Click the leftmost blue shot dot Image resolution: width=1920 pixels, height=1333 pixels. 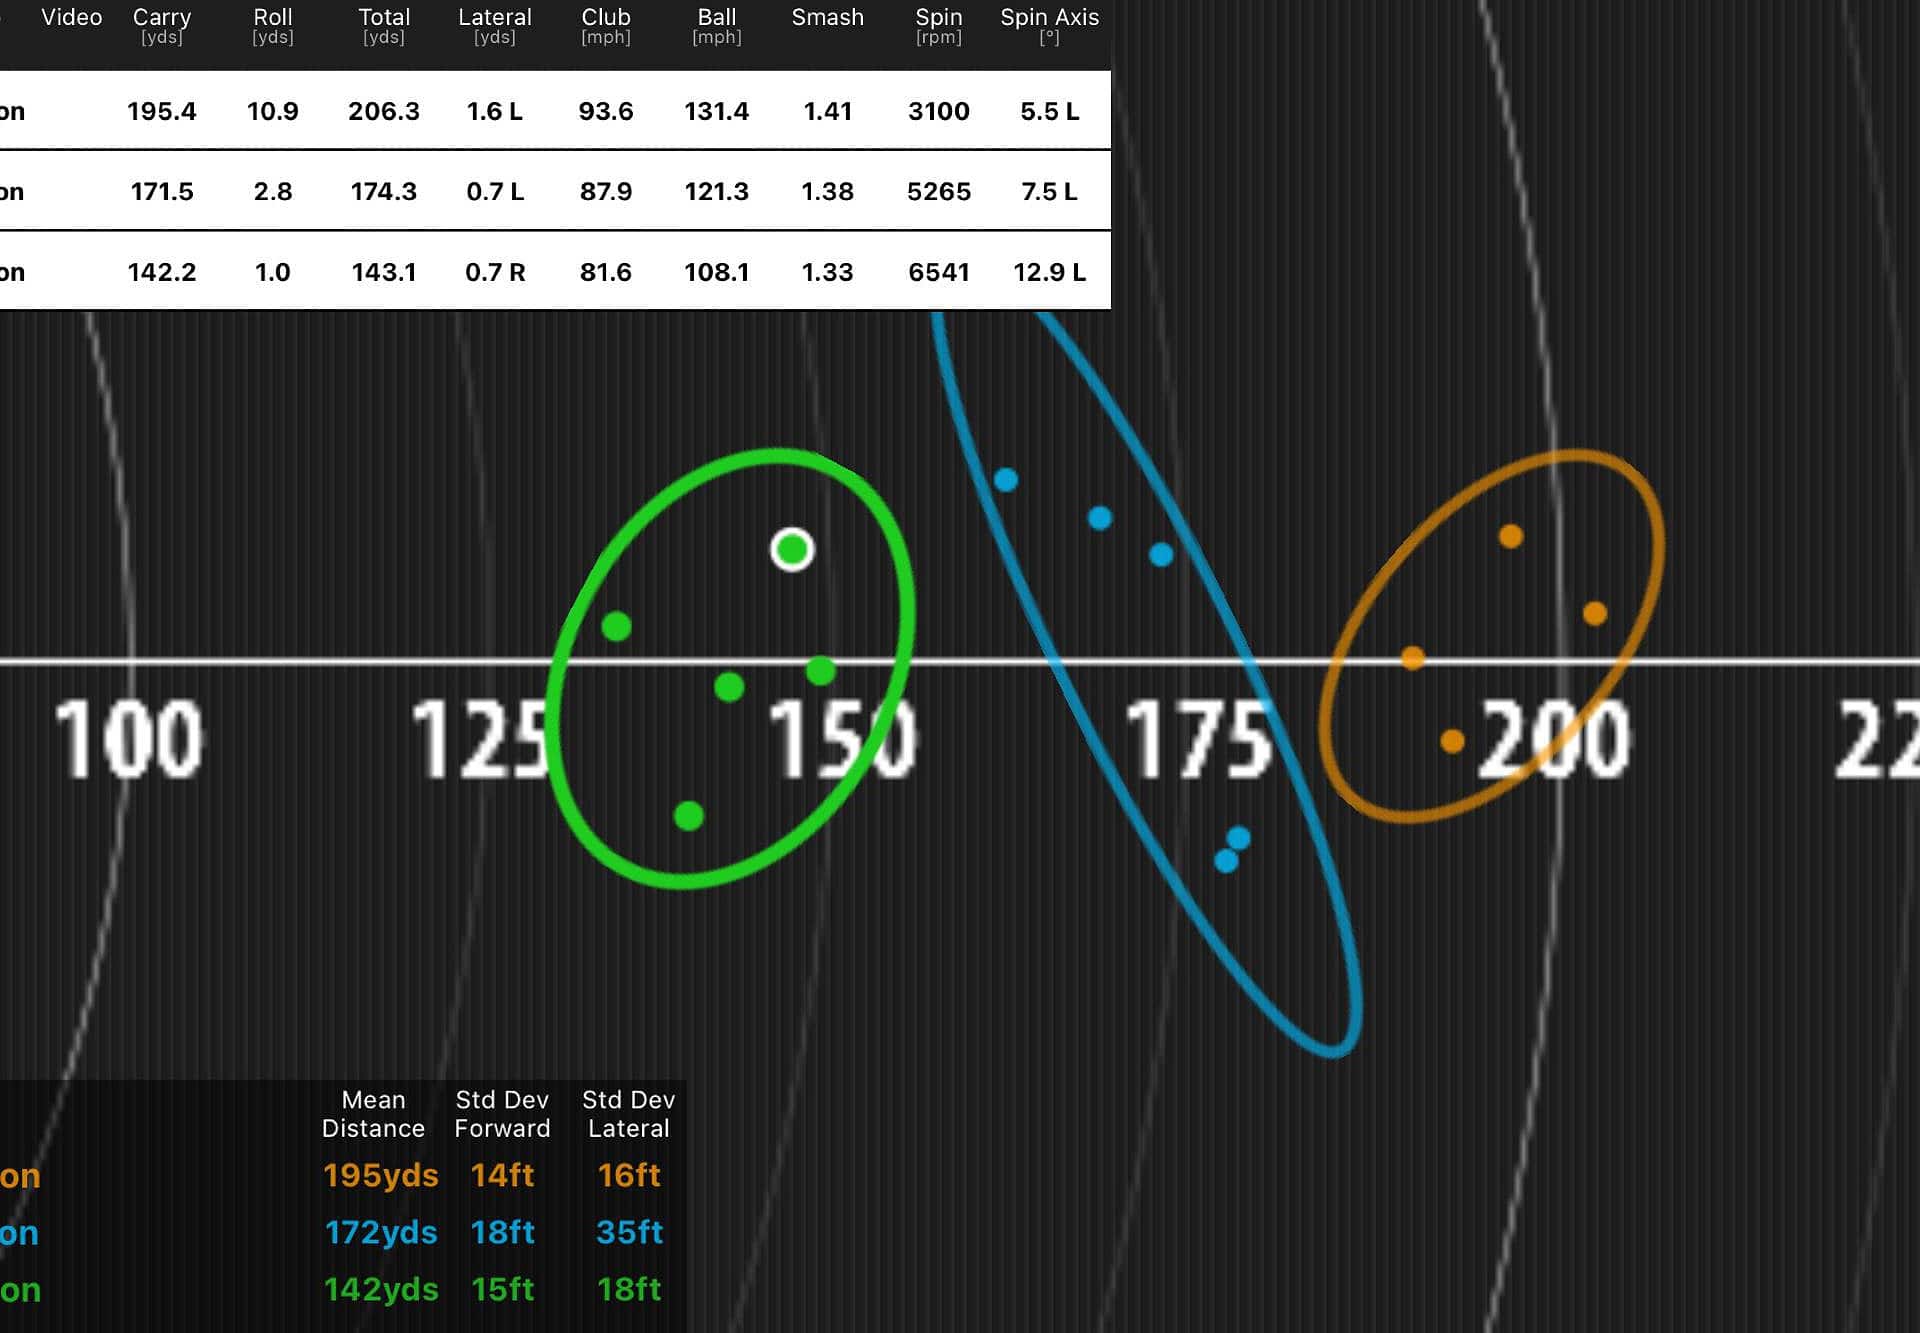point(1006,480)
